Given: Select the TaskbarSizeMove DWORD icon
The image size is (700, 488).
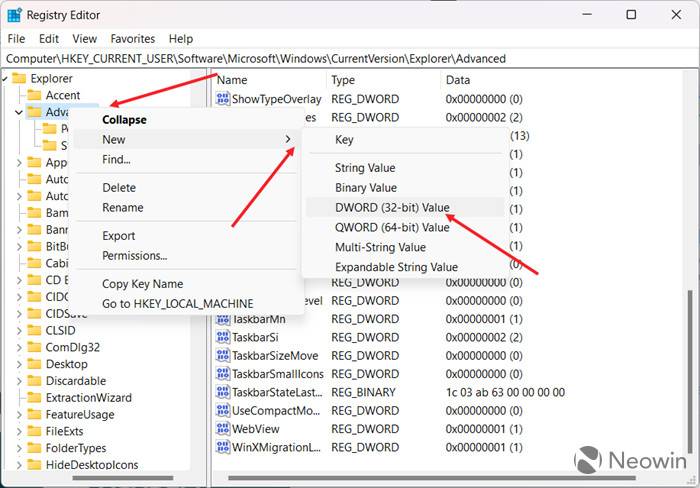Looking at the screenshot, I should click(223, 356).
